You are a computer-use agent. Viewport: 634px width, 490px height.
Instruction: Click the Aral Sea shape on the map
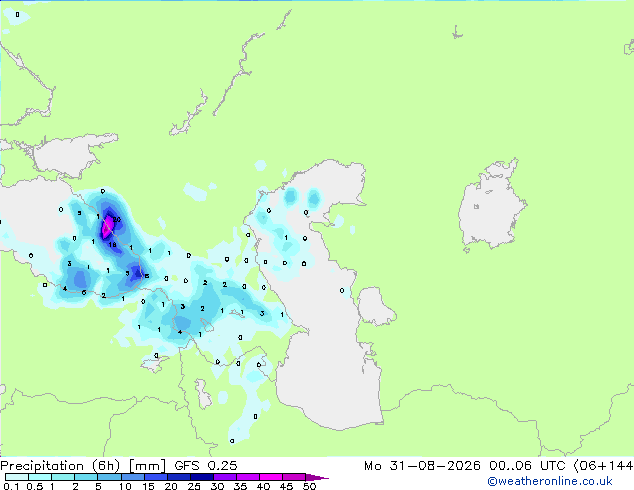click(x=491, y=206)
